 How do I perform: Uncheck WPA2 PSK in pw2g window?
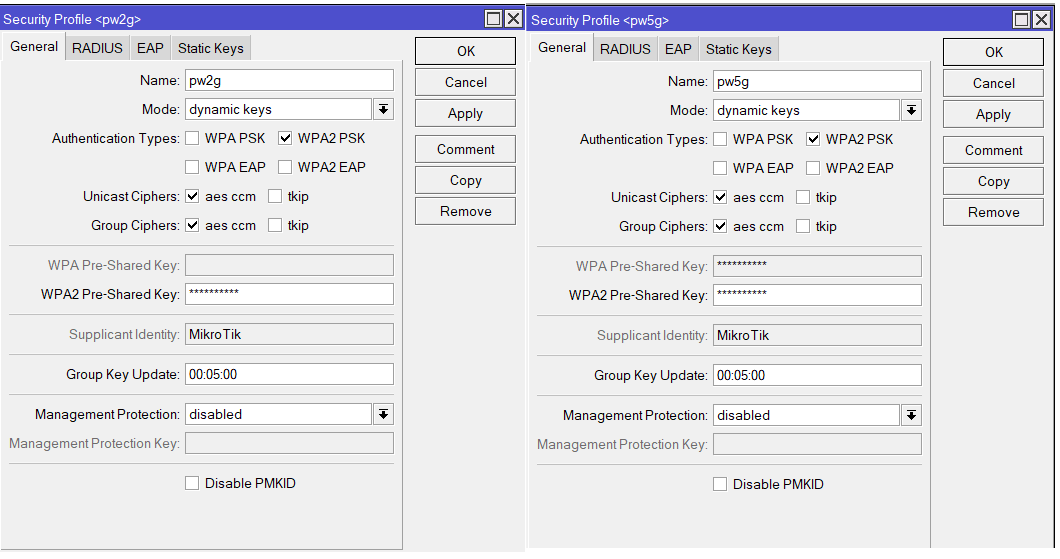[285, 138]
